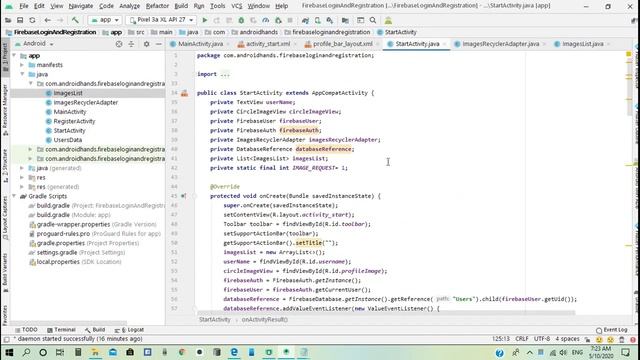Screen dimensions: 640x360
Task: Open the app run configuration dropdown
Action: point(105,20)
